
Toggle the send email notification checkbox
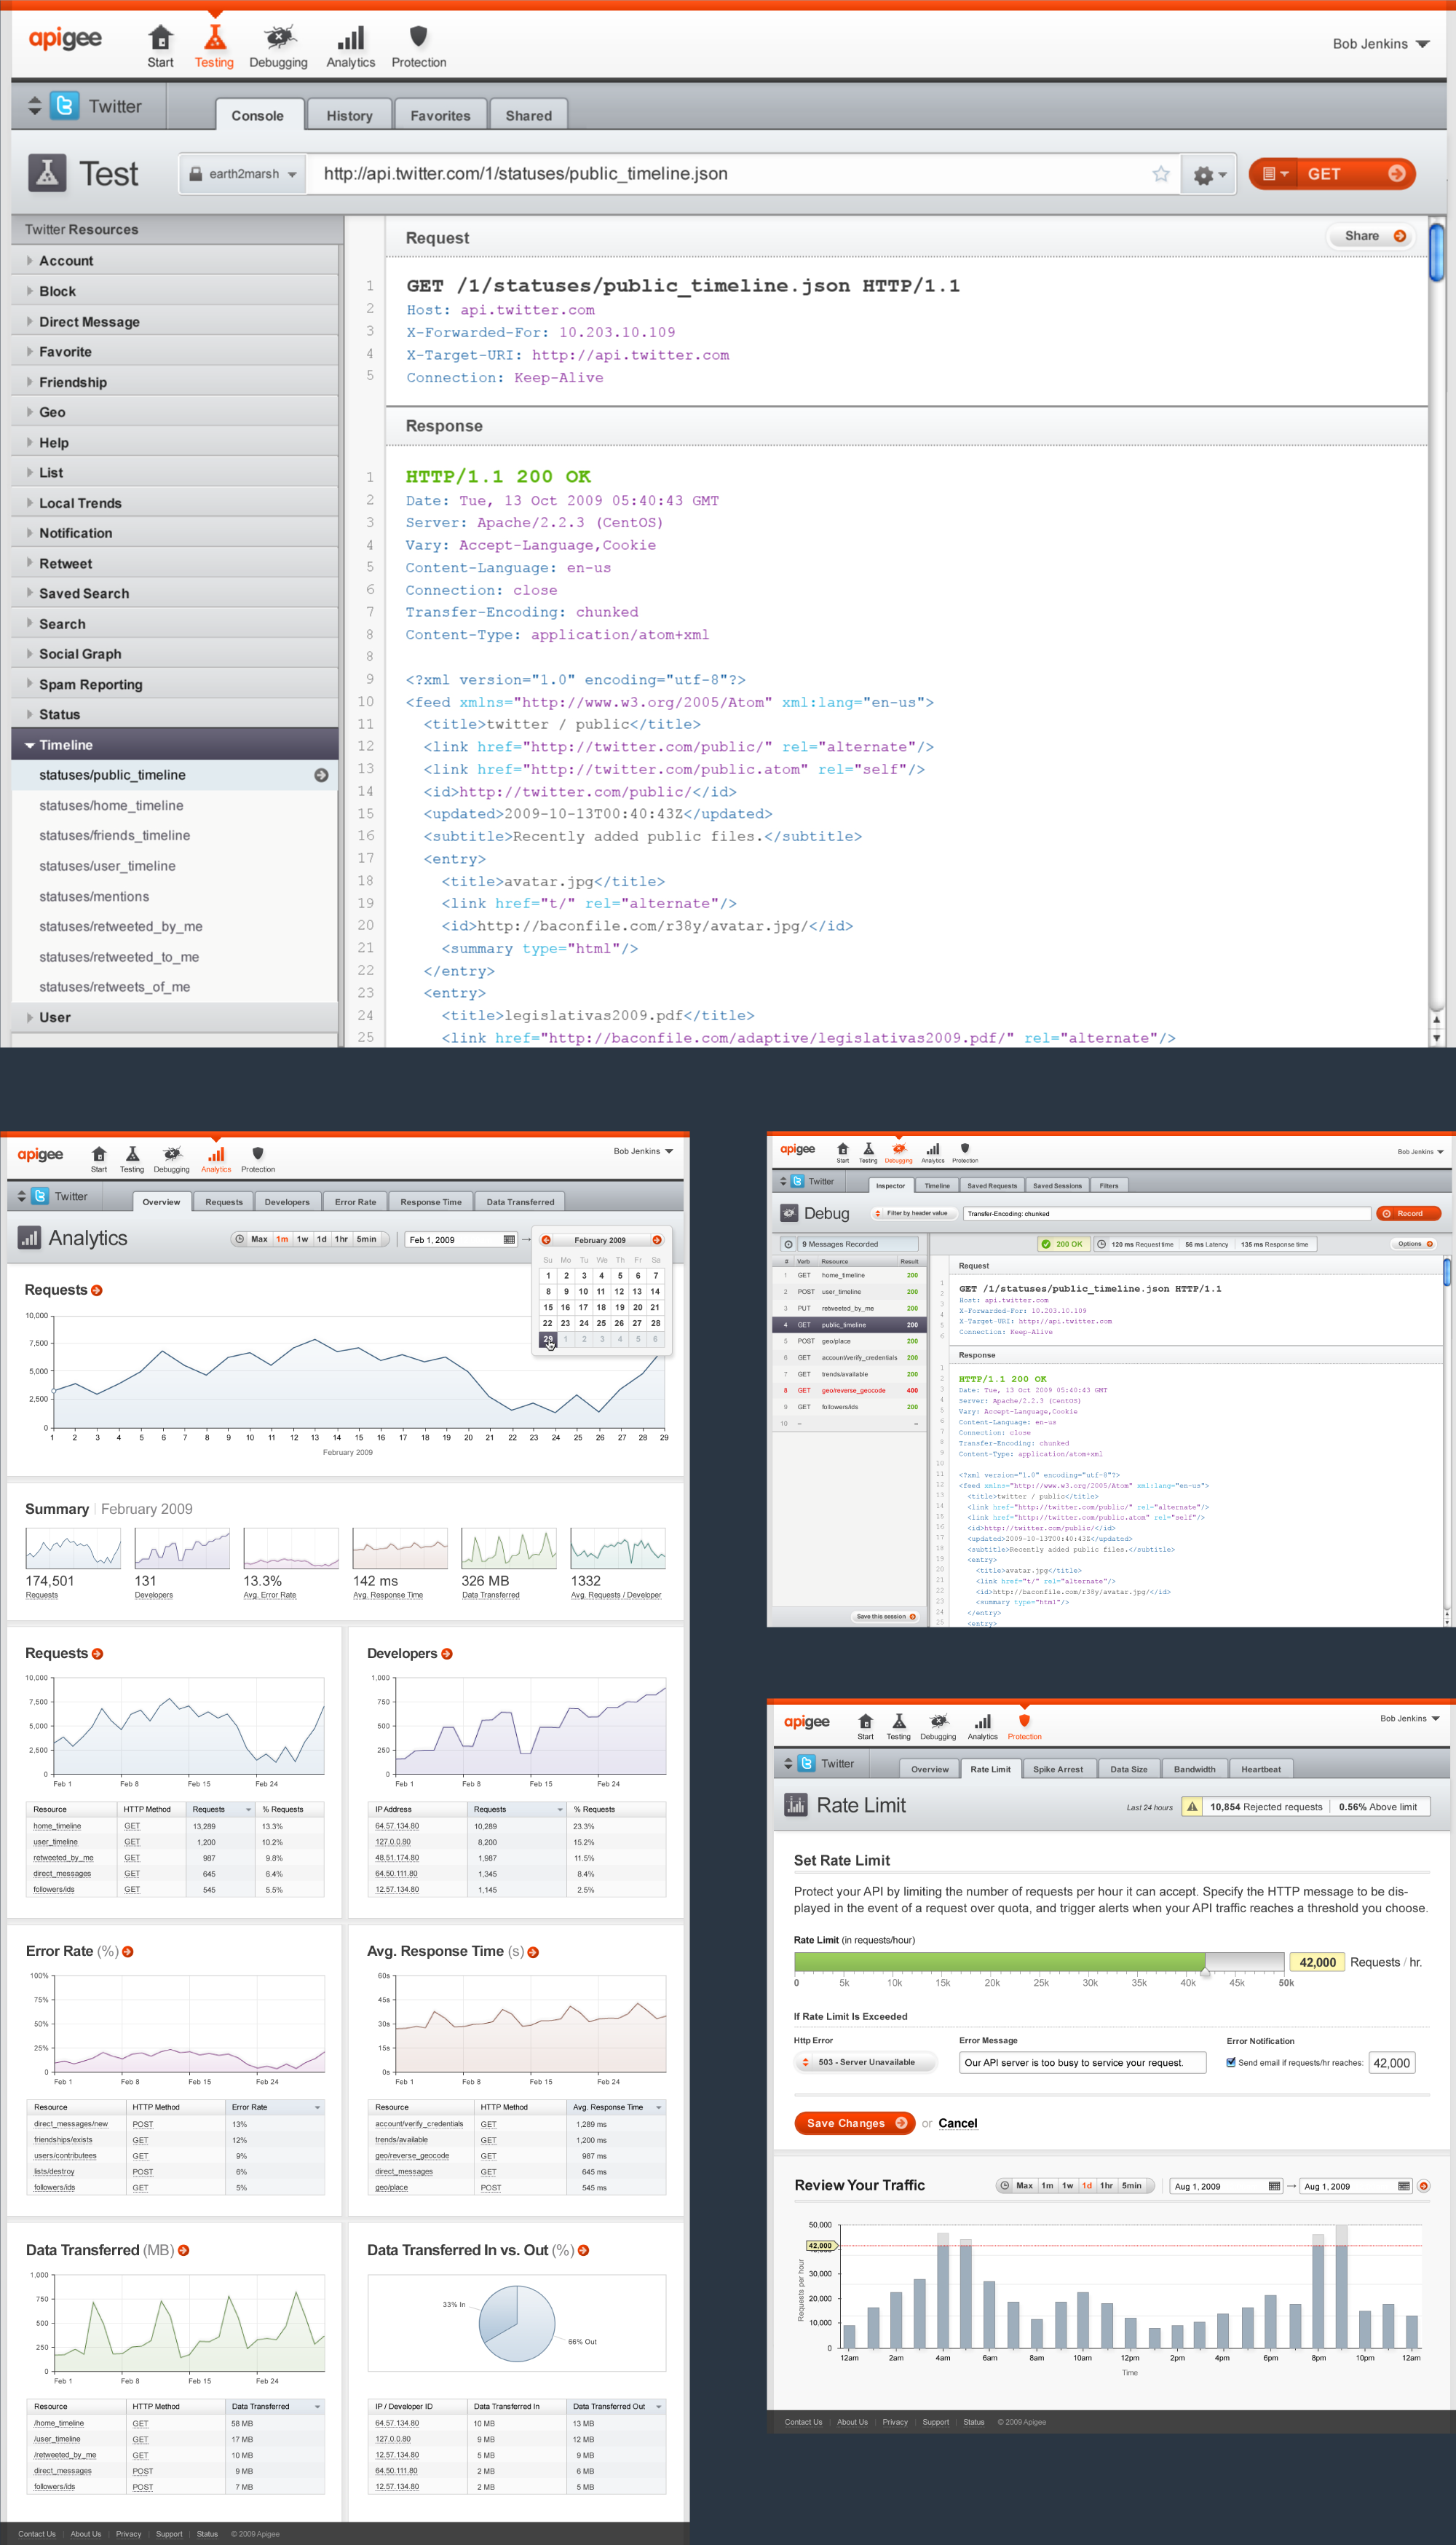pyautogui.click(x=1231, y=2062)
